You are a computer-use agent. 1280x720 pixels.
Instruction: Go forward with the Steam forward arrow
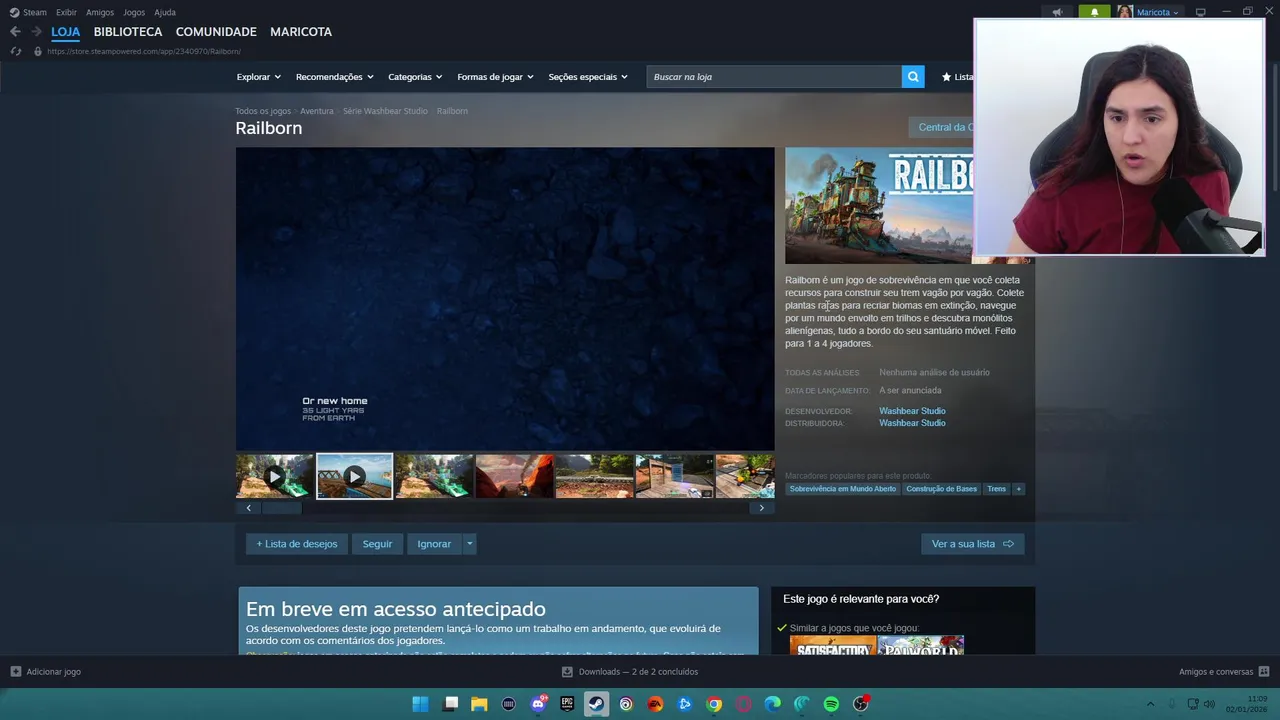coord(36,32)
